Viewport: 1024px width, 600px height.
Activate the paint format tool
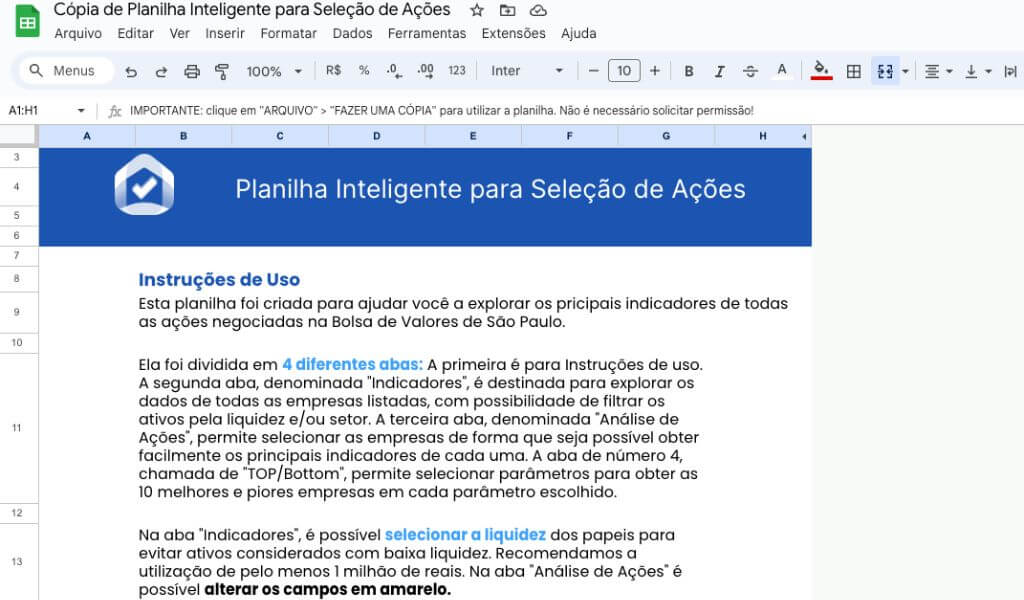pos(222,71)
